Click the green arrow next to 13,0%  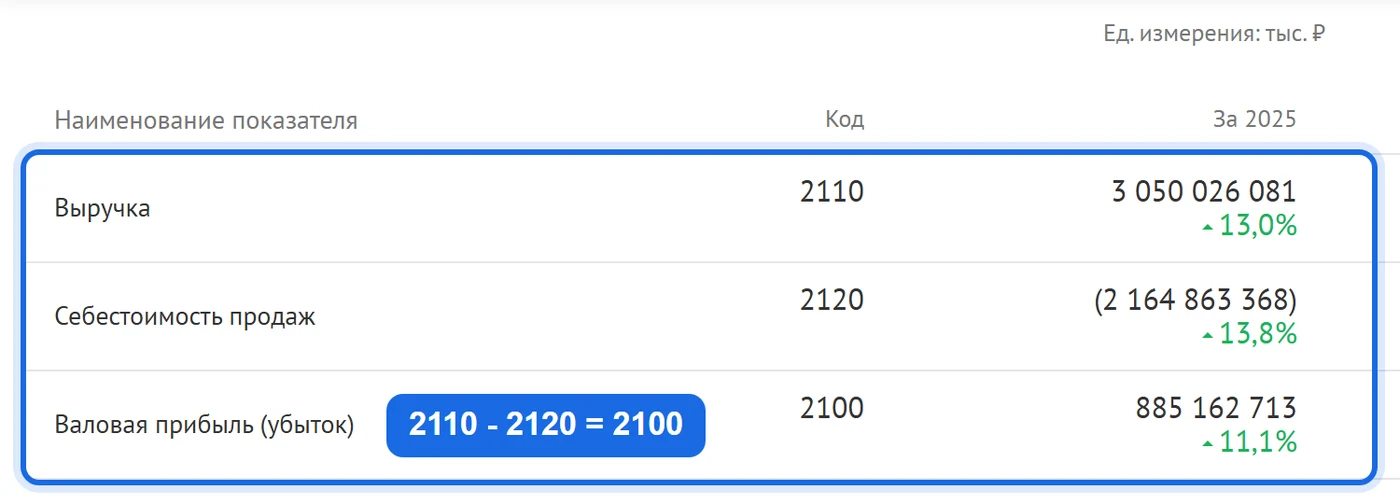coord(1208,228)
